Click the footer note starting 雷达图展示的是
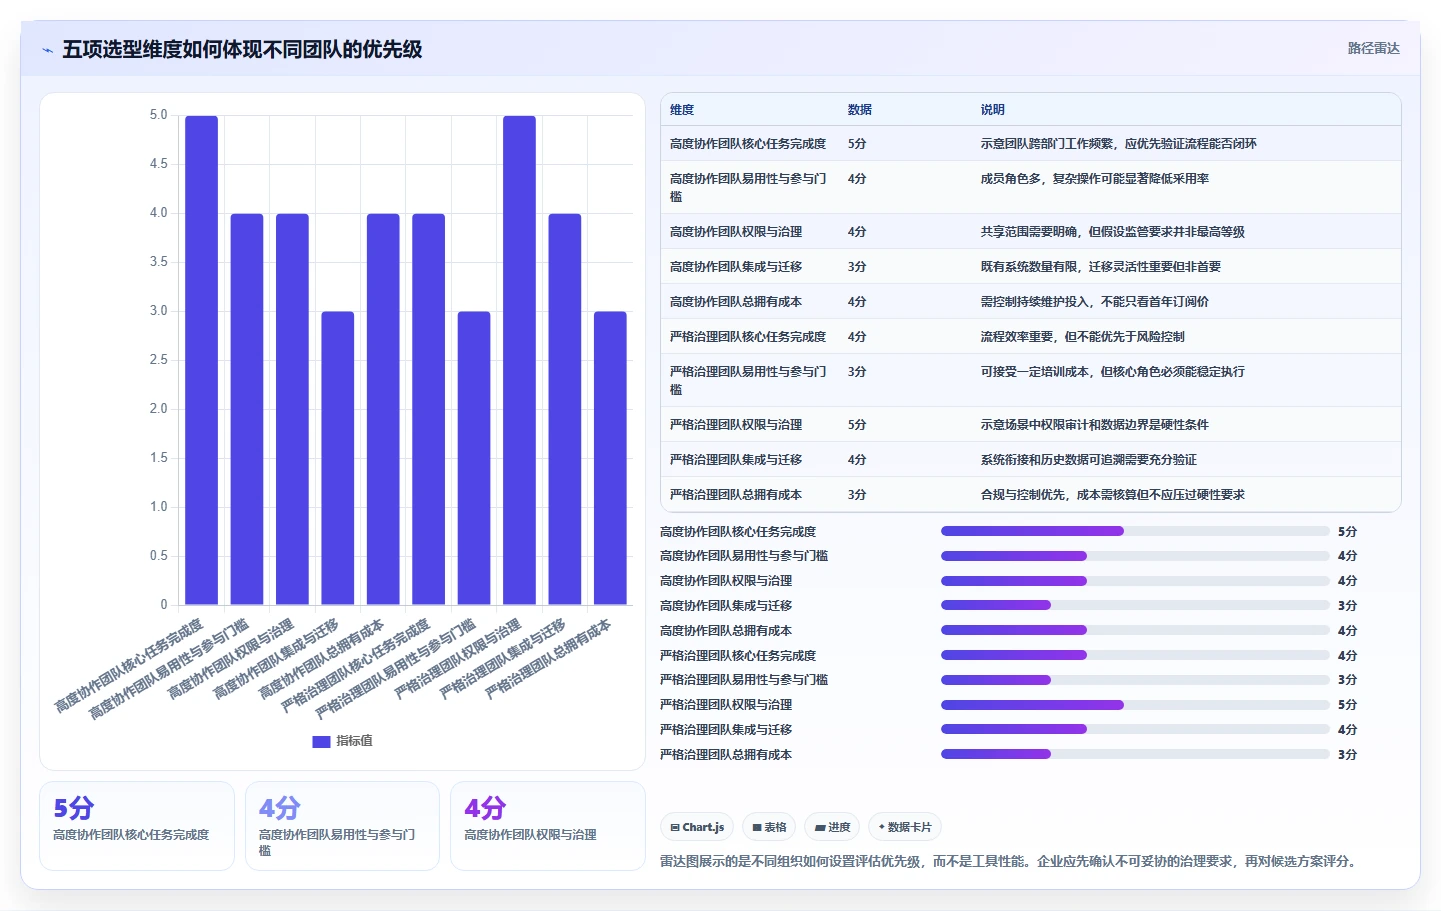Image resolution: width=1441 pixels, height=911 pixels. pyautogui.click(x=1010, y=861)
